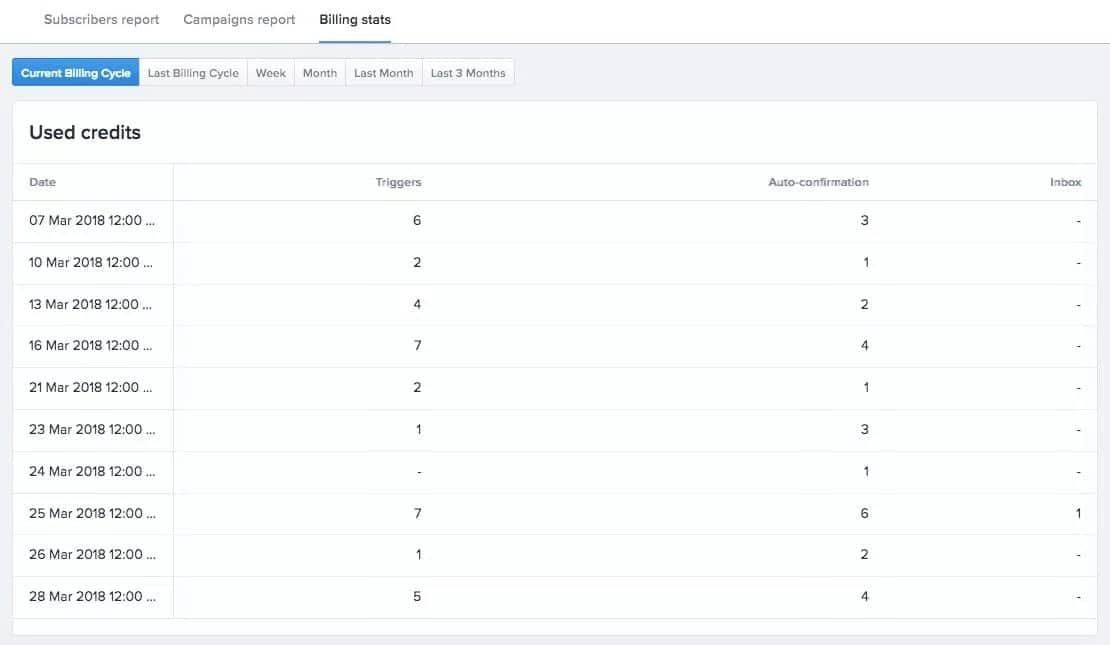View the Last 3 Months range
1110x645 pixels.
(x=468, y=73)
